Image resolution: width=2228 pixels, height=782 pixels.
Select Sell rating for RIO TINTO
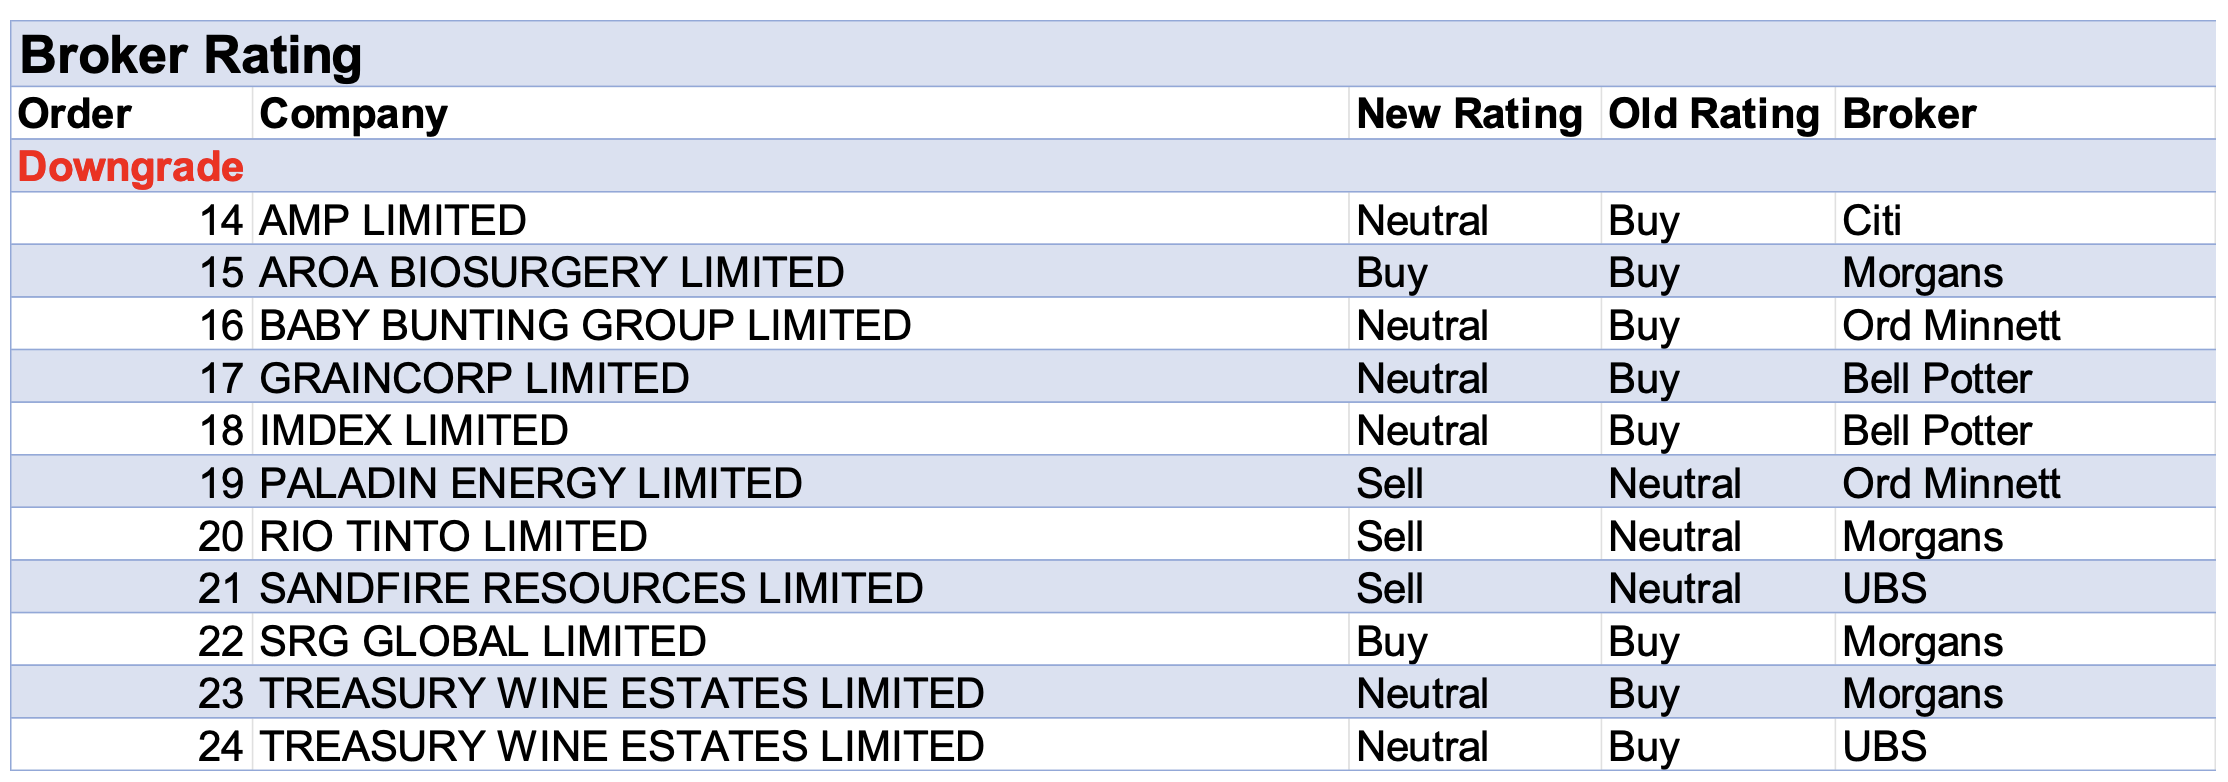click(x=1389, y=537)
